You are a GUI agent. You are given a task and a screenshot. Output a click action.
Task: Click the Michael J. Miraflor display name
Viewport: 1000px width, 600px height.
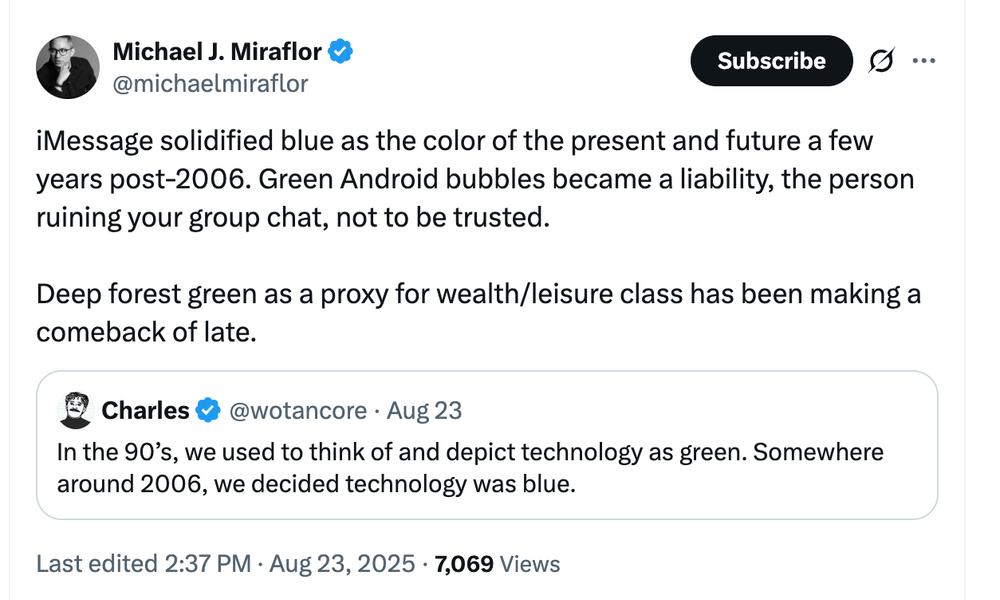pyautogui.click(x=218, y=52)
